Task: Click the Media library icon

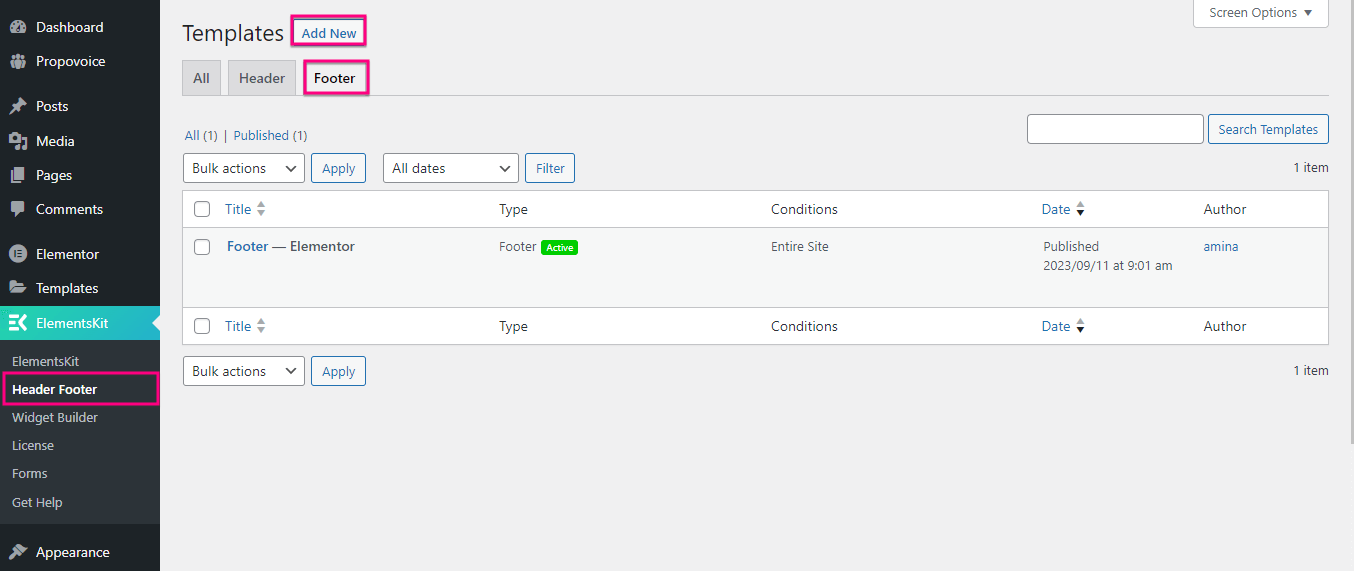Action: click(18, 141)
